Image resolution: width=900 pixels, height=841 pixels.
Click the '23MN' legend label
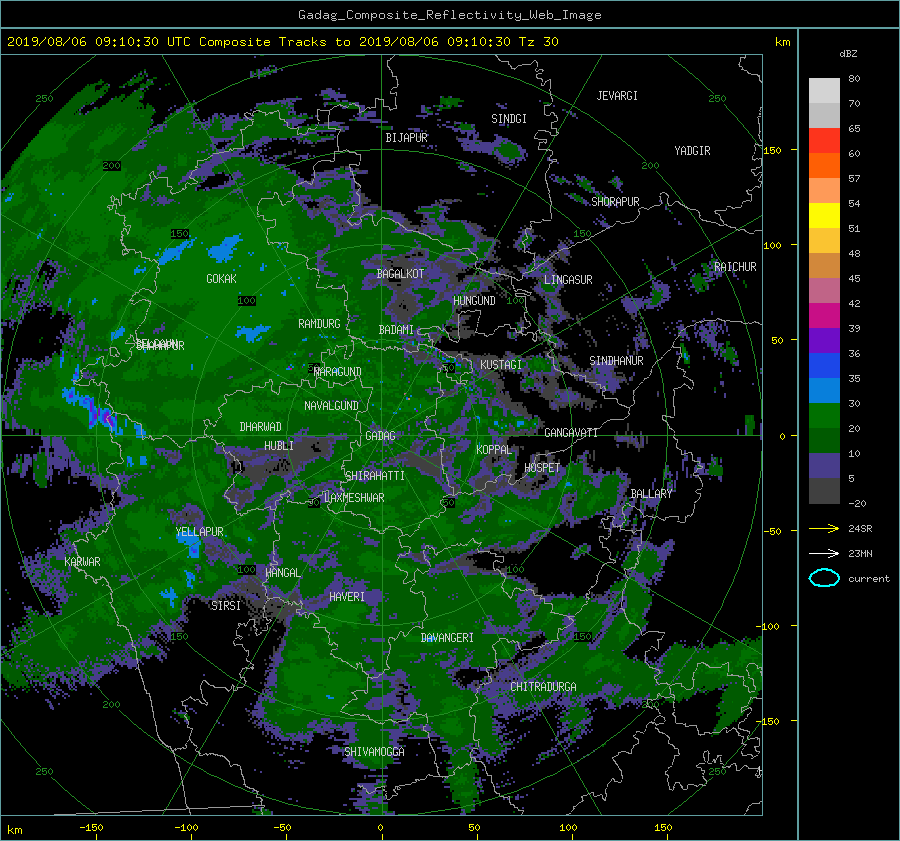(x=860, y=553)
